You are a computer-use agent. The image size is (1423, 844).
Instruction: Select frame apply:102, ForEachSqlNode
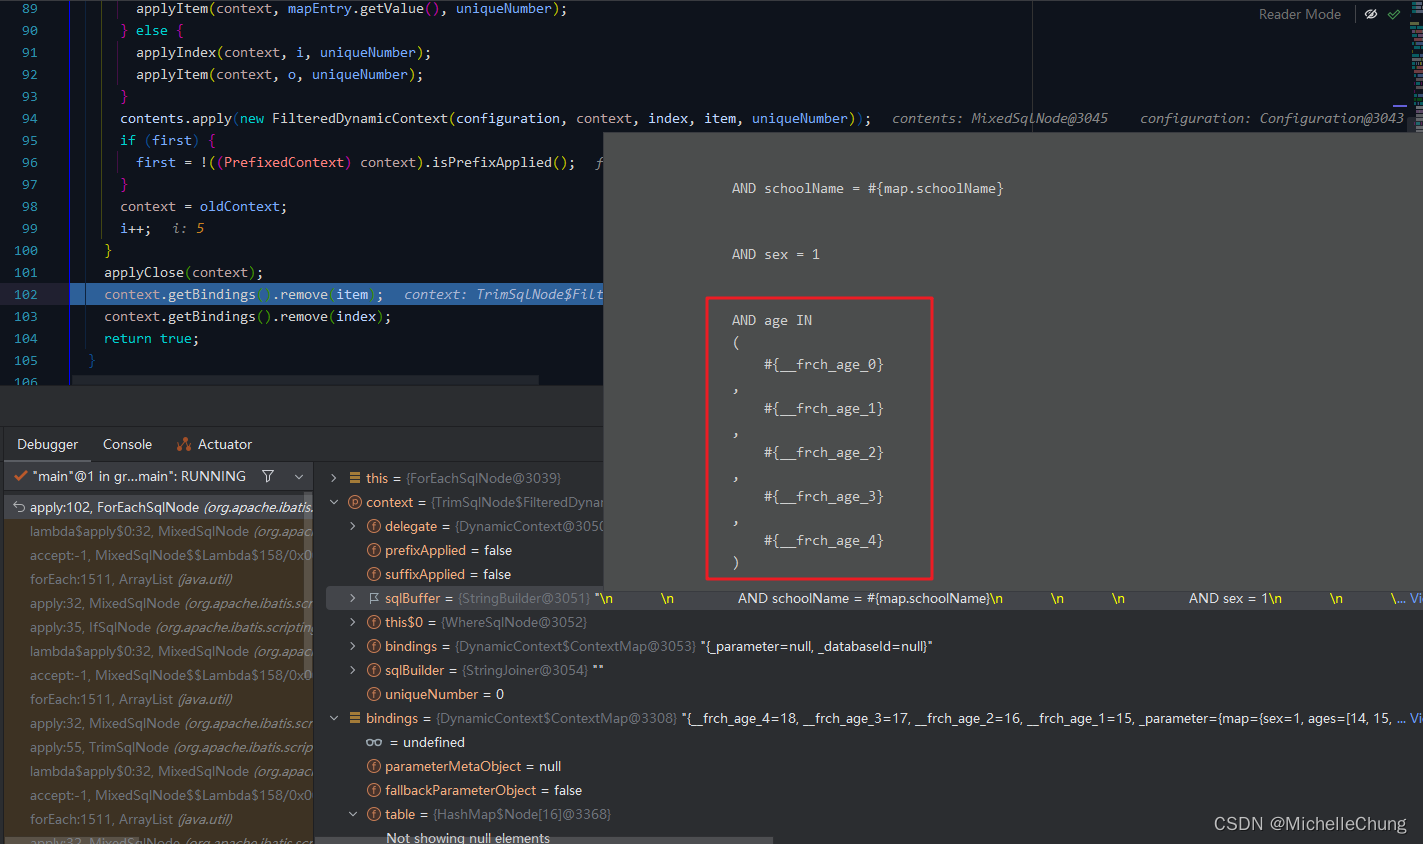pos(160,507)
